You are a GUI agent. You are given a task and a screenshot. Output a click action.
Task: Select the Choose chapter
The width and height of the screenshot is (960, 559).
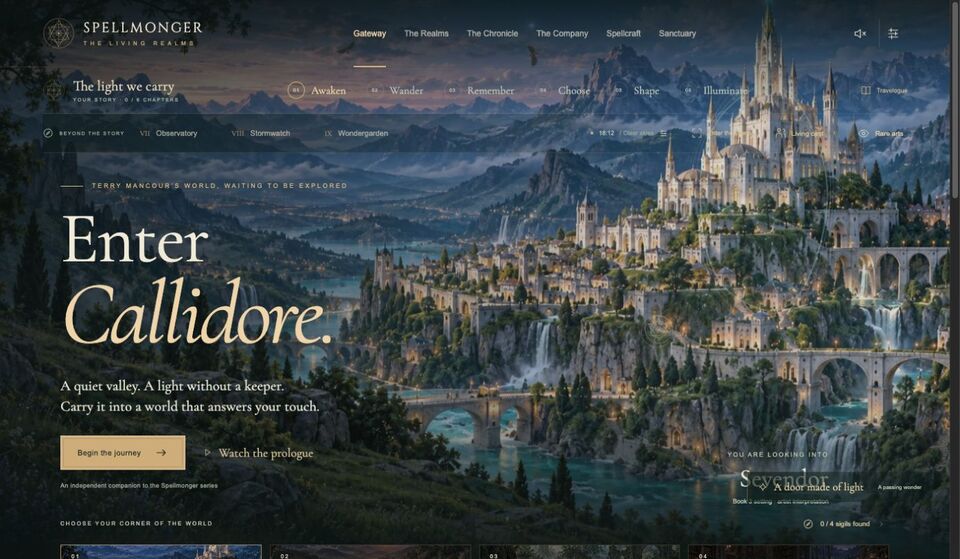(563, 91)
